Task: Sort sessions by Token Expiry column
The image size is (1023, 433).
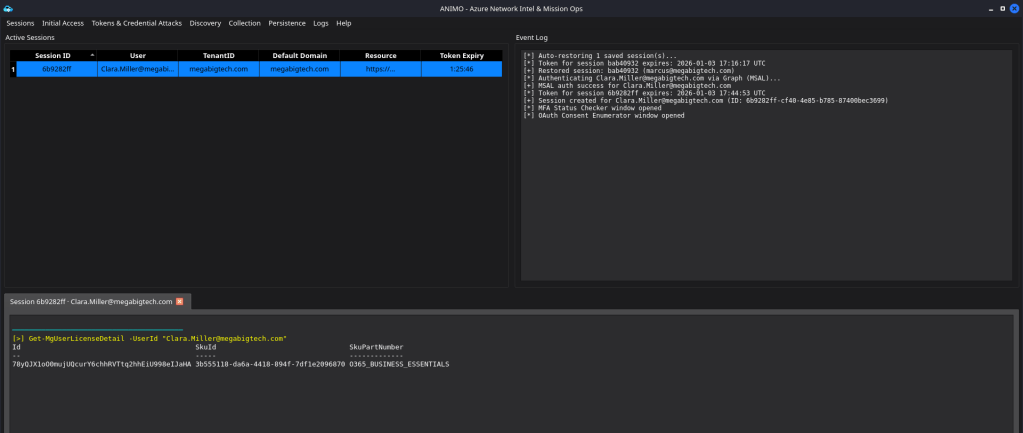Action: (461, 56)
